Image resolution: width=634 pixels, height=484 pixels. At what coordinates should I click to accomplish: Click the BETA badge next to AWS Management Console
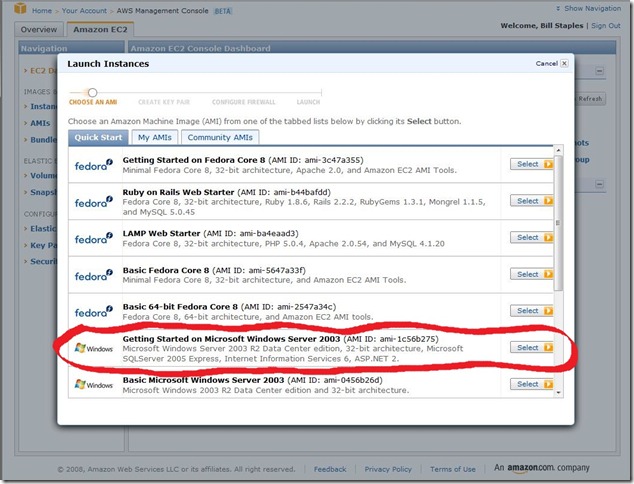(223, 11)
